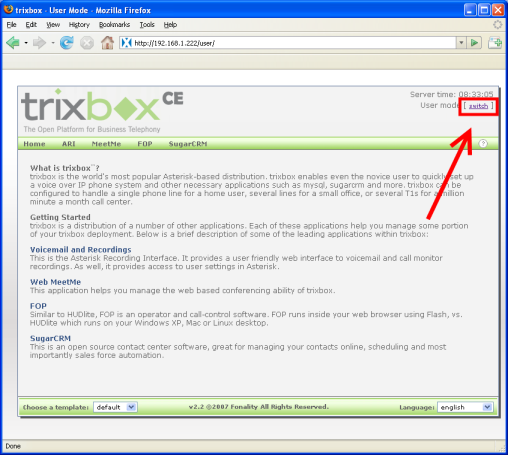
Task: Select the Home tab in trixbox navigation
Action: [34, 144]
